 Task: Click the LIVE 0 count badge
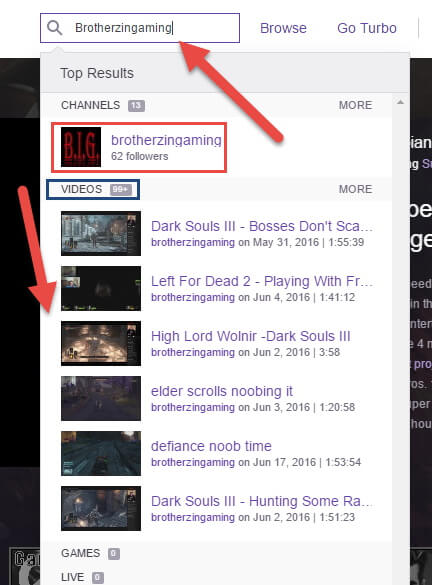[x=97, y=578]
